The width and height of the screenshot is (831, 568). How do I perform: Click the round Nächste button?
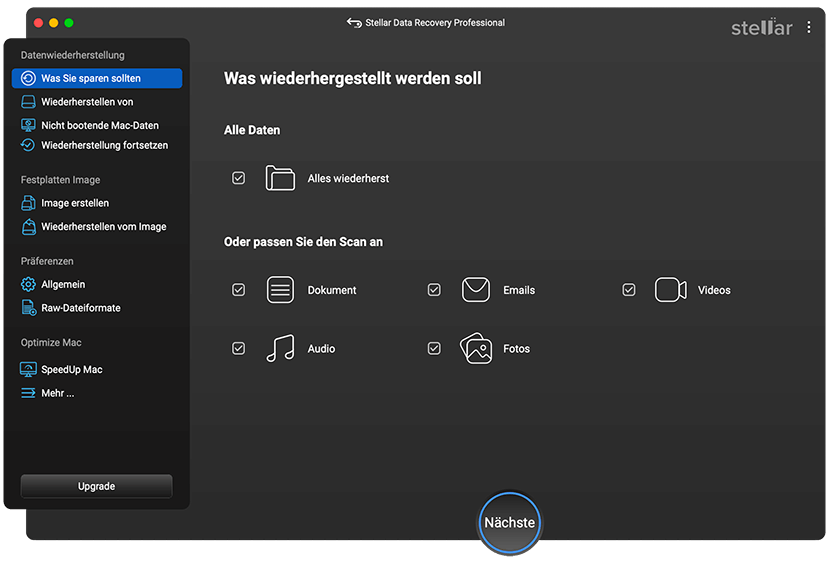(x=510, y=522)
